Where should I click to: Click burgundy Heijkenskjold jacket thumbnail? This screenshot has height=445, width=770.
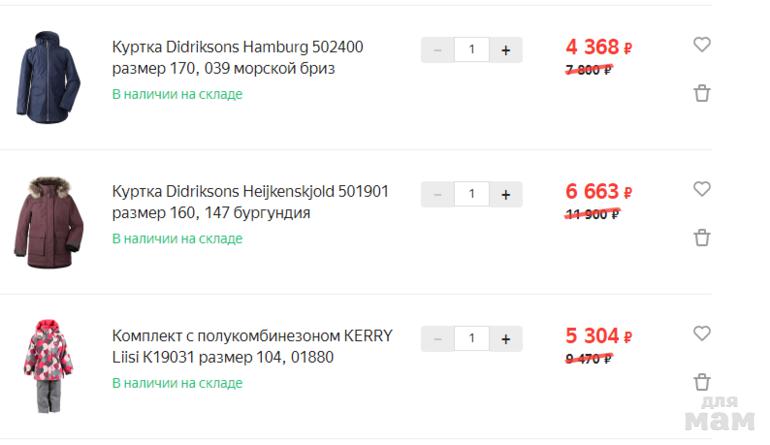pos(40,222)
